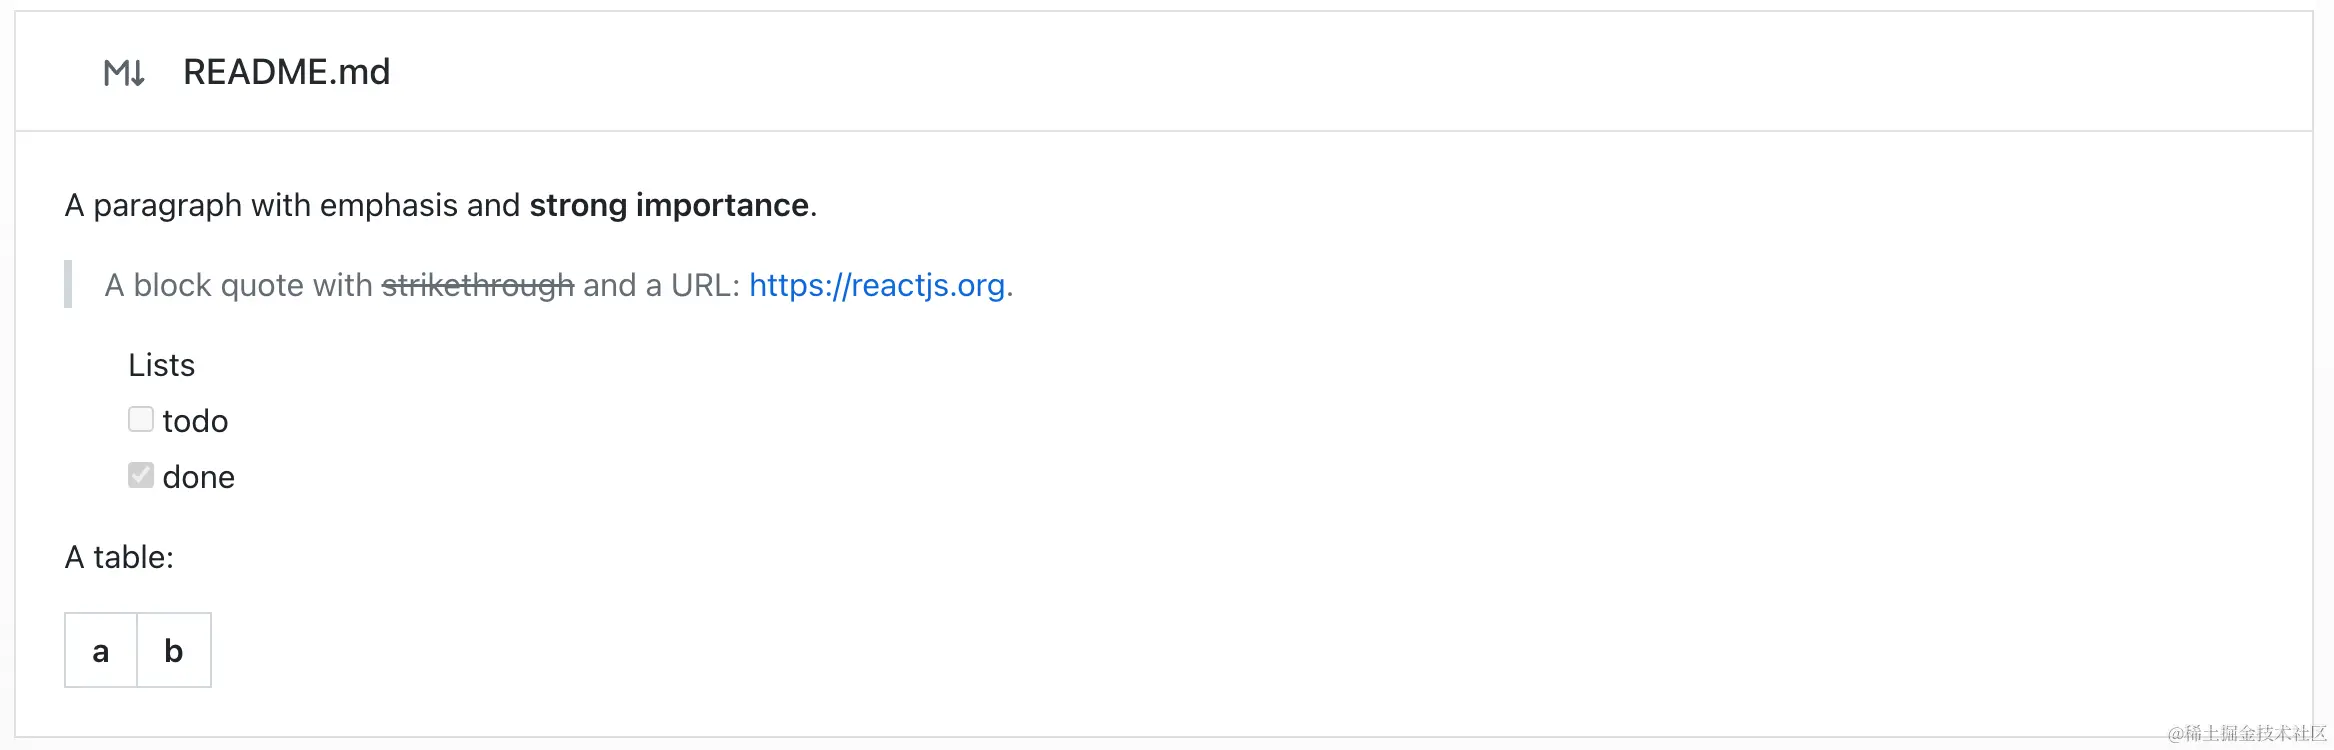
Task: Open the https://reactjs.org link
Action: coord(877,285)
